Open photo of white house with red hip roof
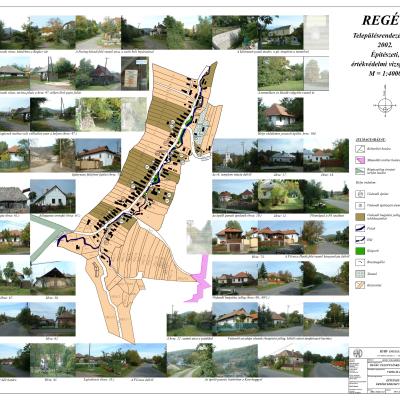This screenshot has width=400, height=400. point(281,114)
